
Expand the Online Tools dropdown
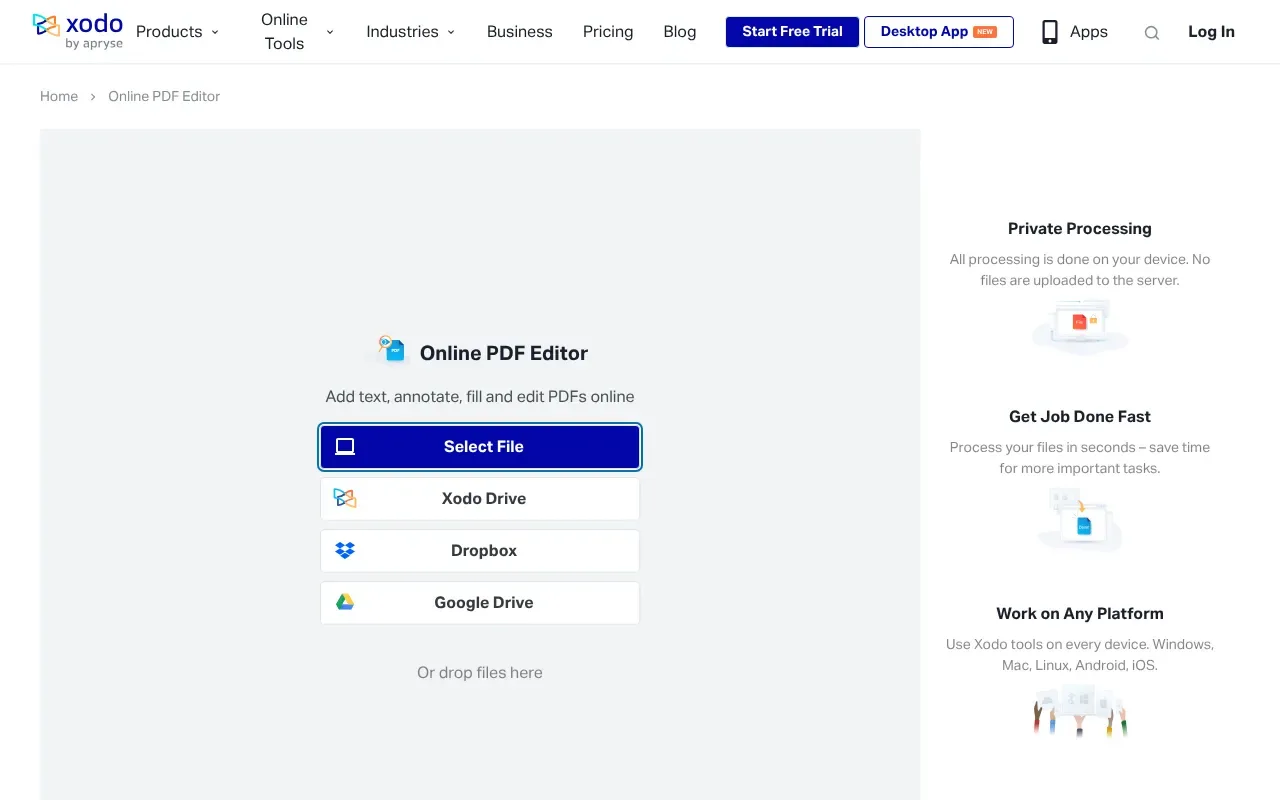pyautogui.click(x=296, y=32)
